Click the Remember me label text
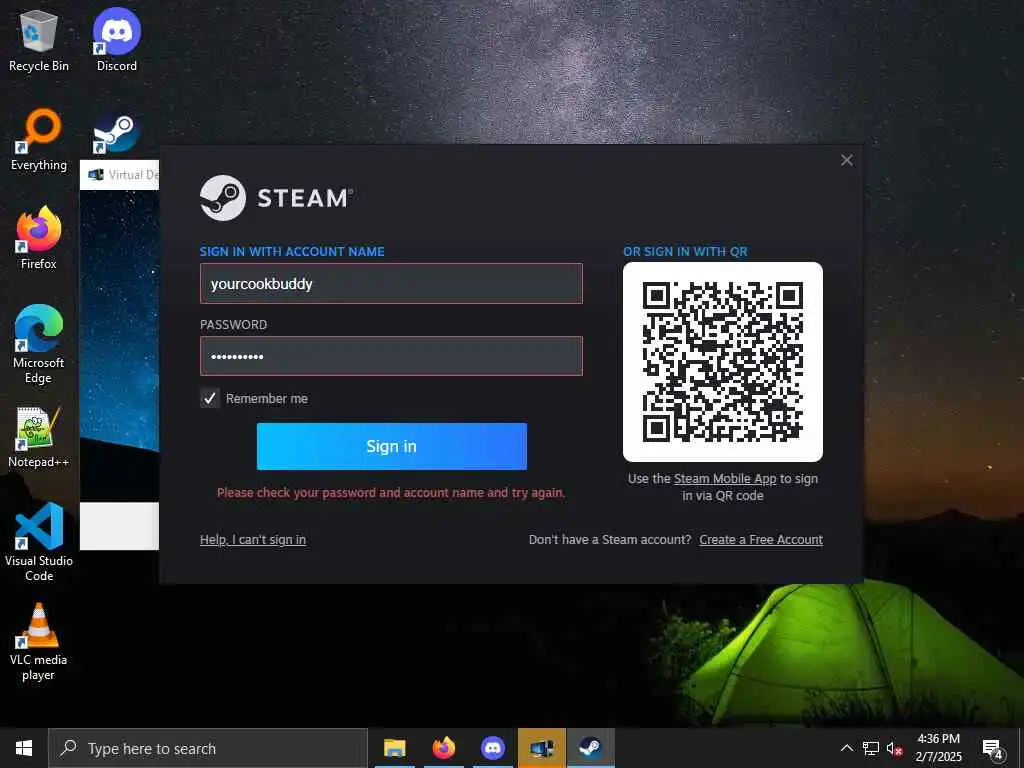The width and height of the screenshot is (1024, 768). click(266, 398)
